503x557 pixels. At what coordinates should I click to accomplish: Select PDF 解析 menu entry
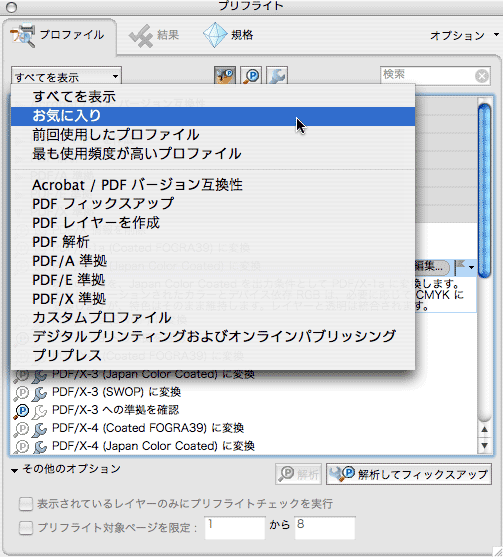(213, 242)
